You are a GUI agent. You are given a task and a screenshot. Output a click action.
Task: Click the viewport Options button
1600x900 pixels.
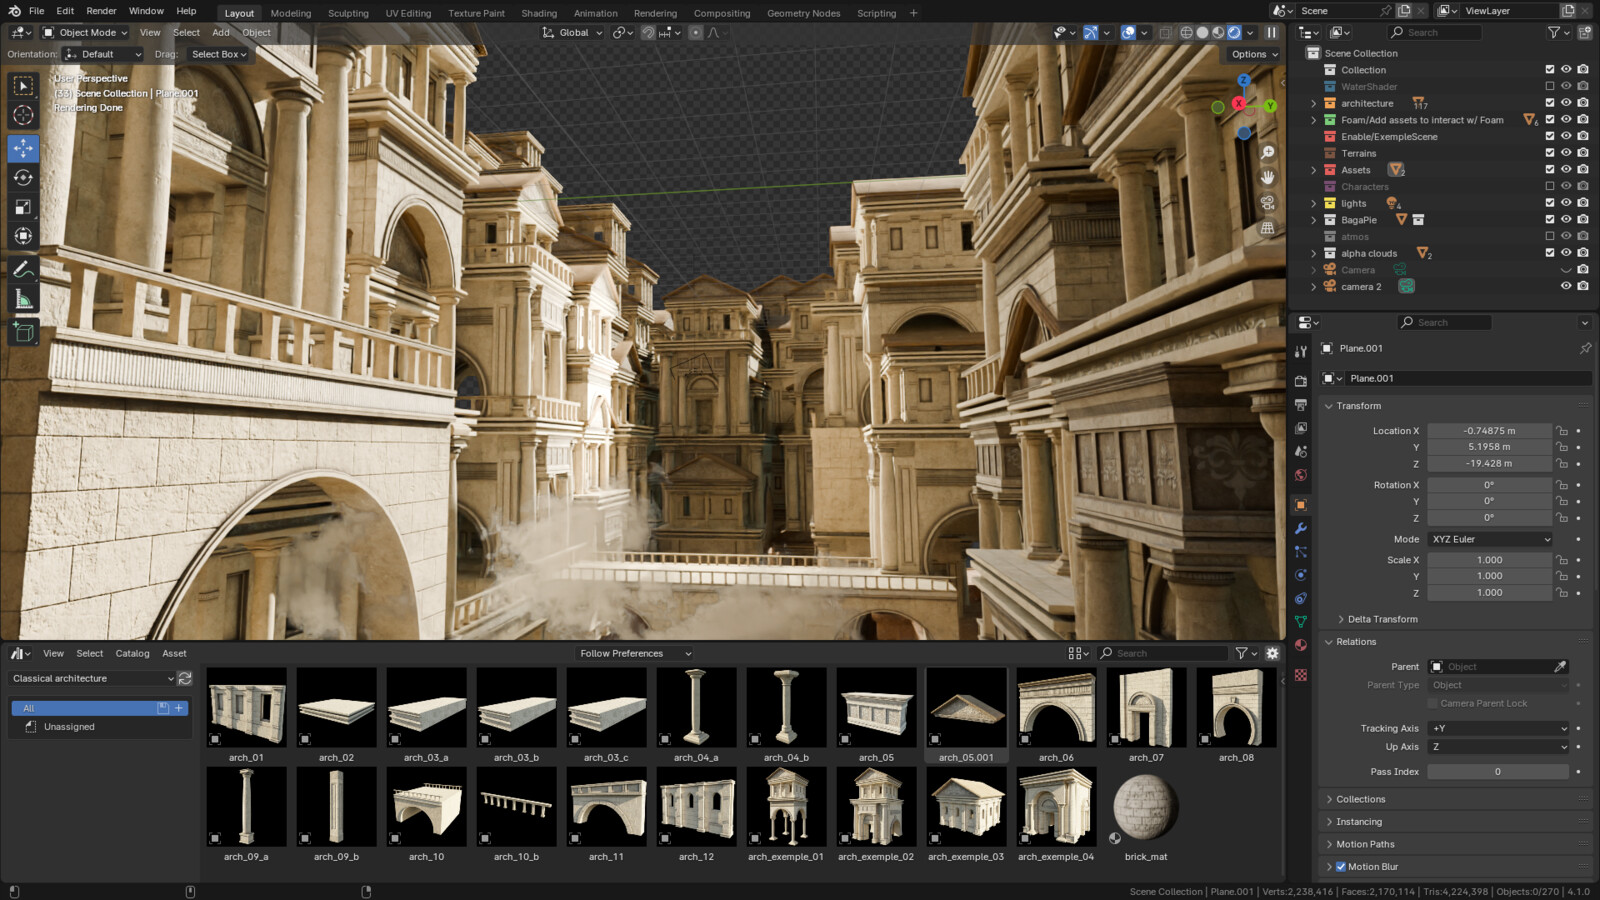coord(1251,54)
